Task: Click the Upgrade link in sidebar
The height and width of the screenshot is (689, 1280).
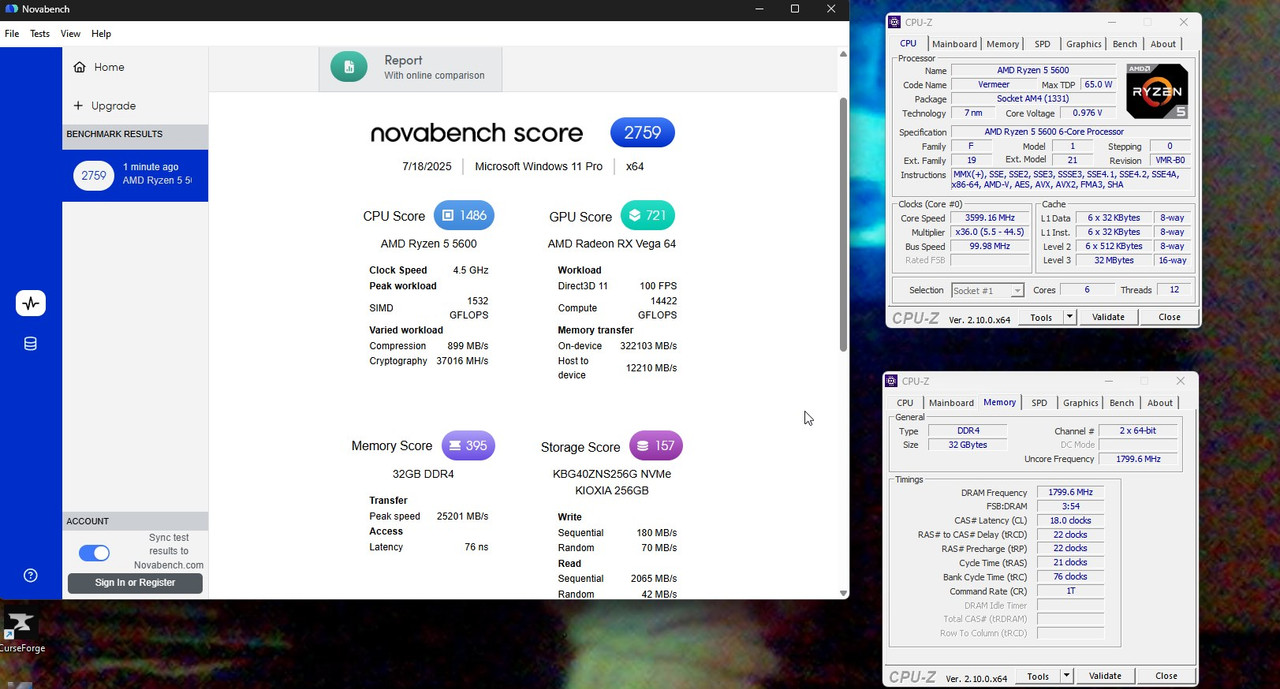Action: pos(114,106)
